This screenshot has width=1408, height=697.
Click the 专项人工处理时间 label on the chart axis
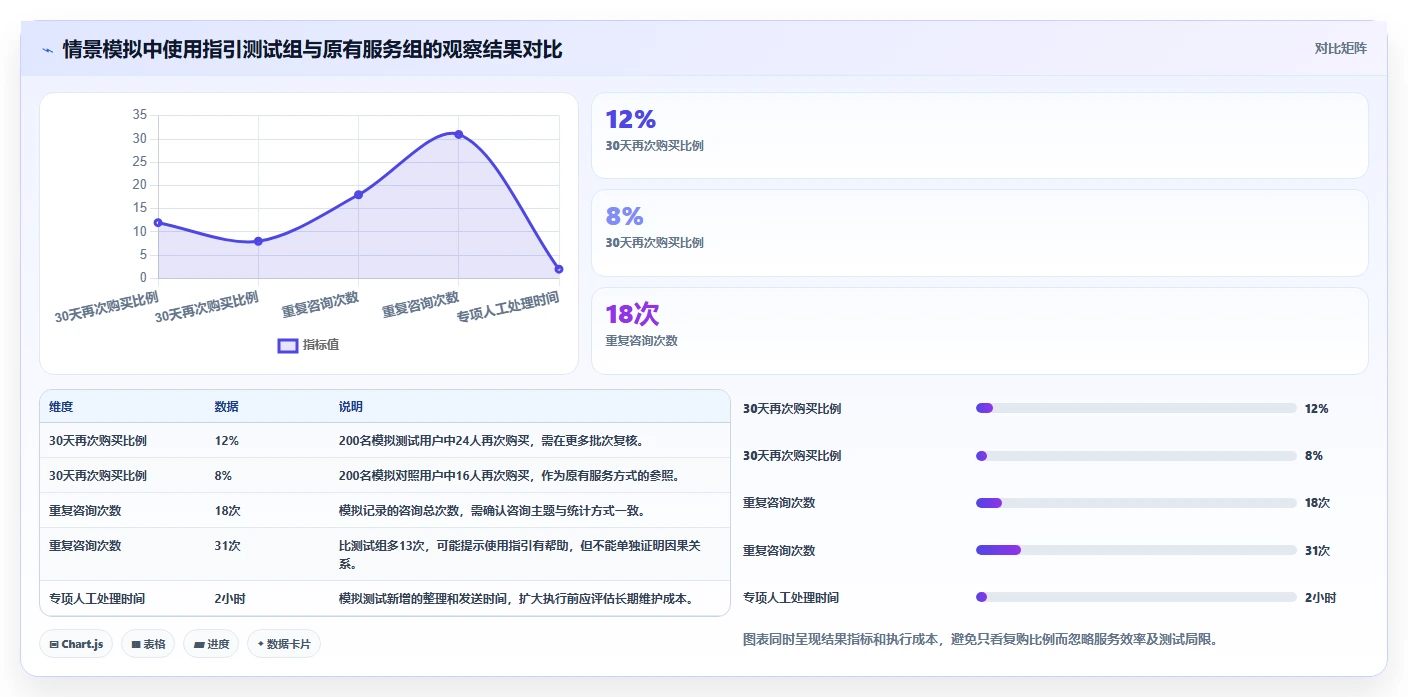[x=508, y=307]
